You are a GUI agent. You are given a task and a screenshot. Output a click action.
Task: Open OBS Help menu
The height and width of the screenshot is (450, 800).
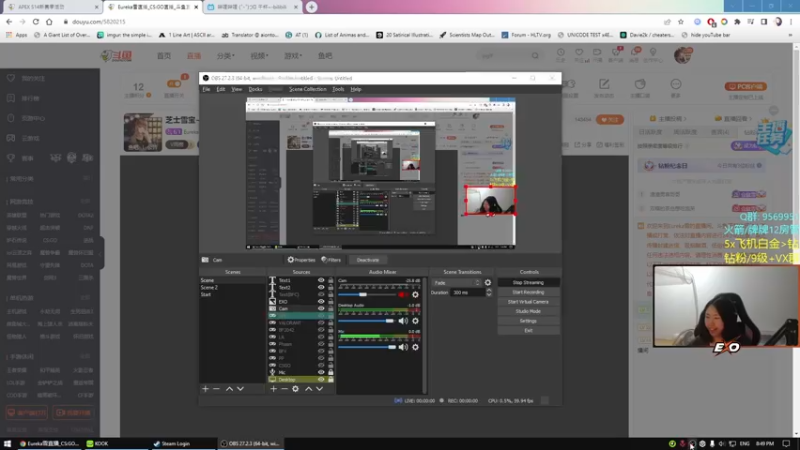356,89
